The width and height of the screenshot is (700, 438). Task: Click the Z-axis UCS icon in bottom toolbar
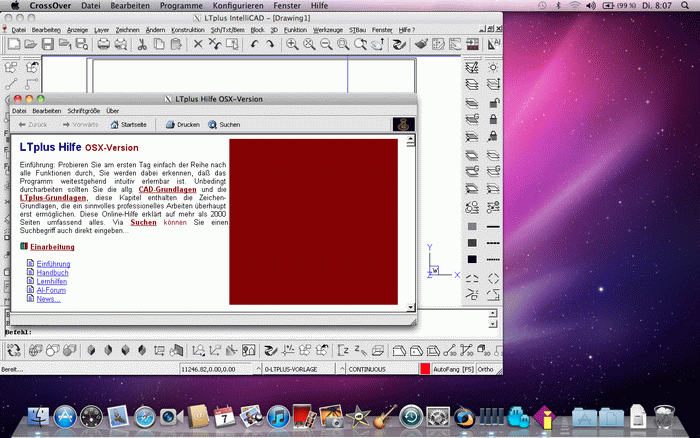tap(343, 350)
